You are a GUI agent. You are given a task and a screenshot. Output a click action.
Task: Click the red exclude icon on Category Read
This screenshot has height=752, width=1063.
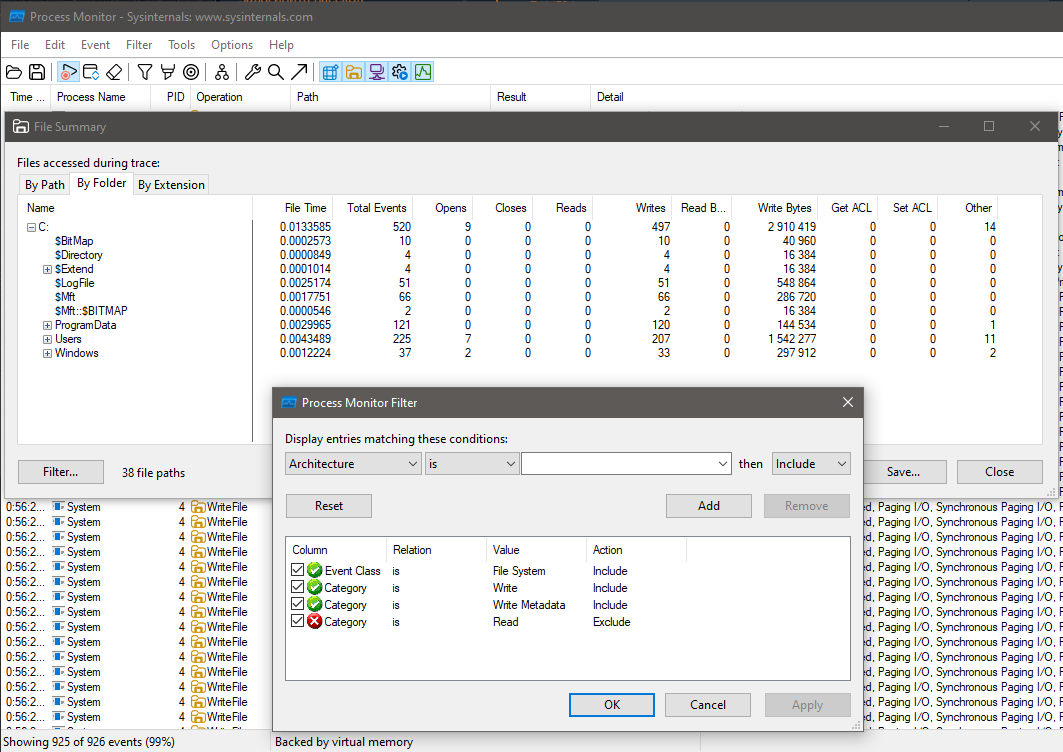tap(315, 621)
